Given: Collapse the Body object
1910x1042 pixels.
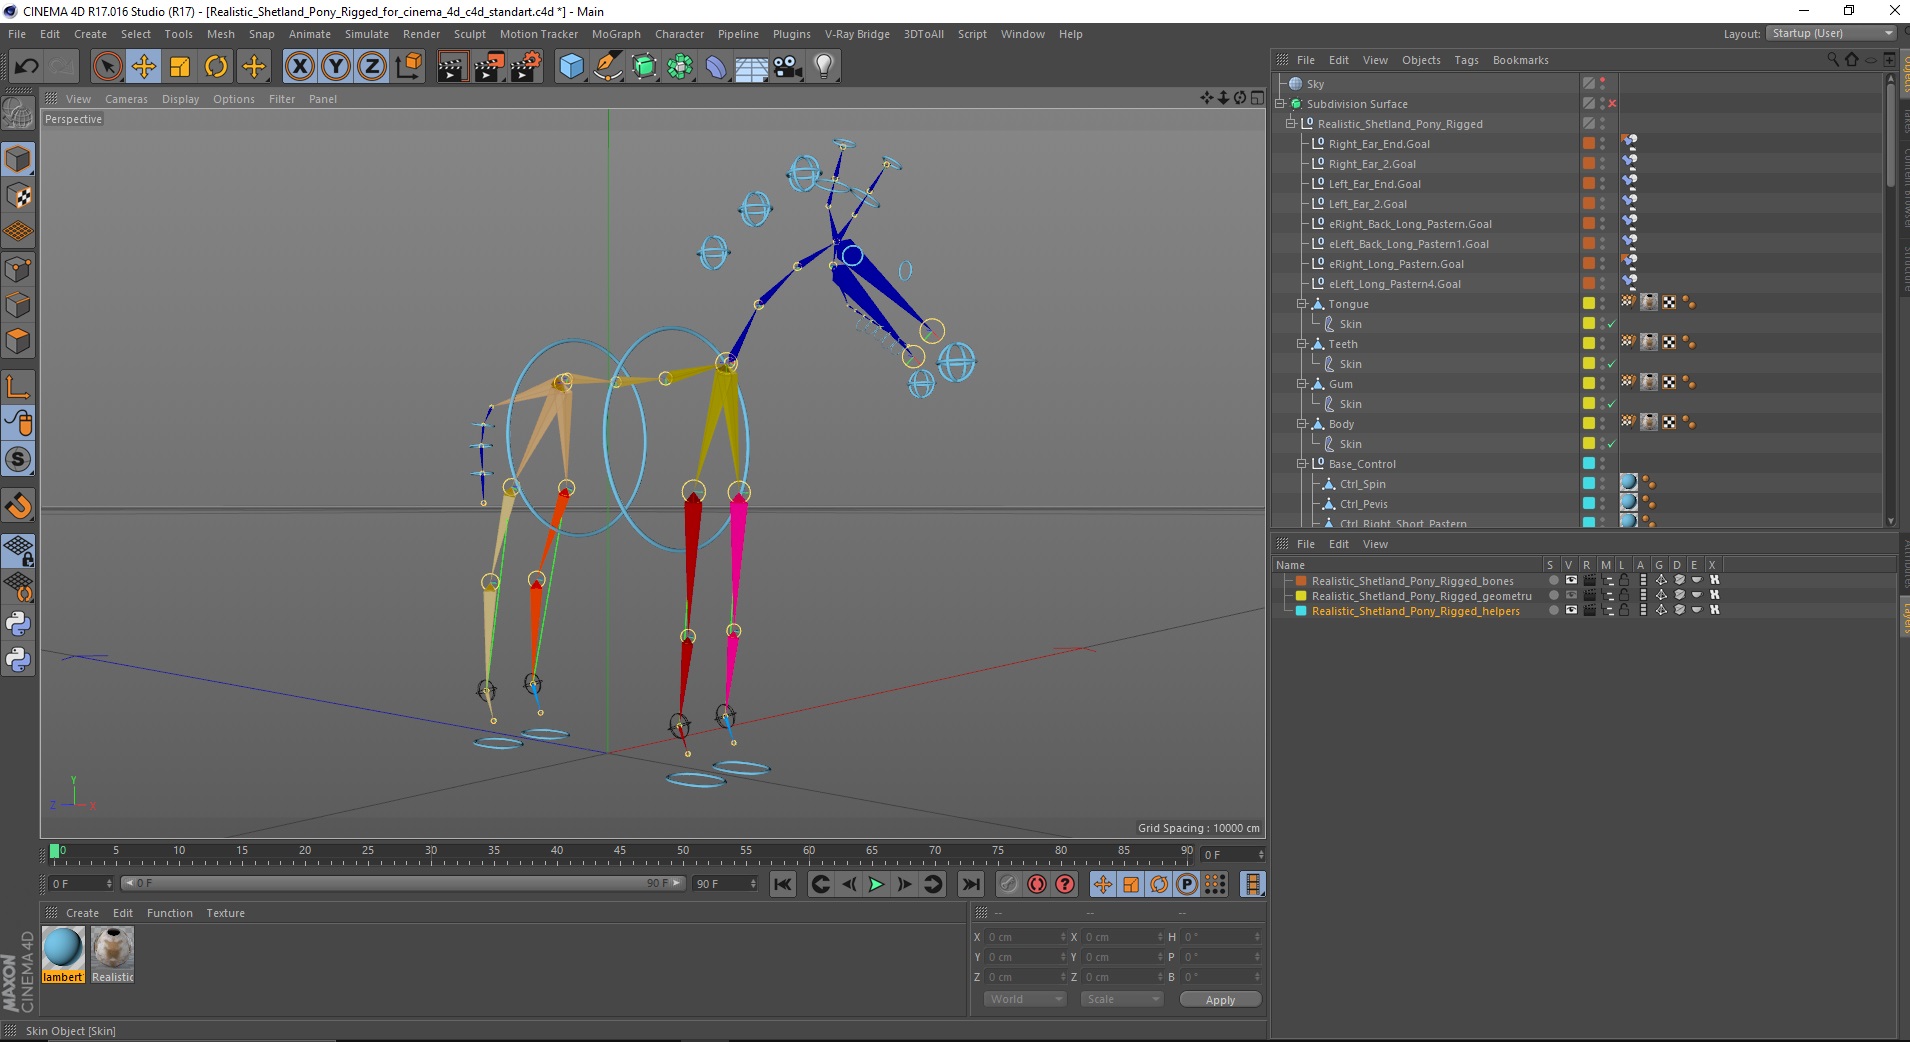Looking at the screenshot, I should pyautogui.click(x=1302, y=424).
